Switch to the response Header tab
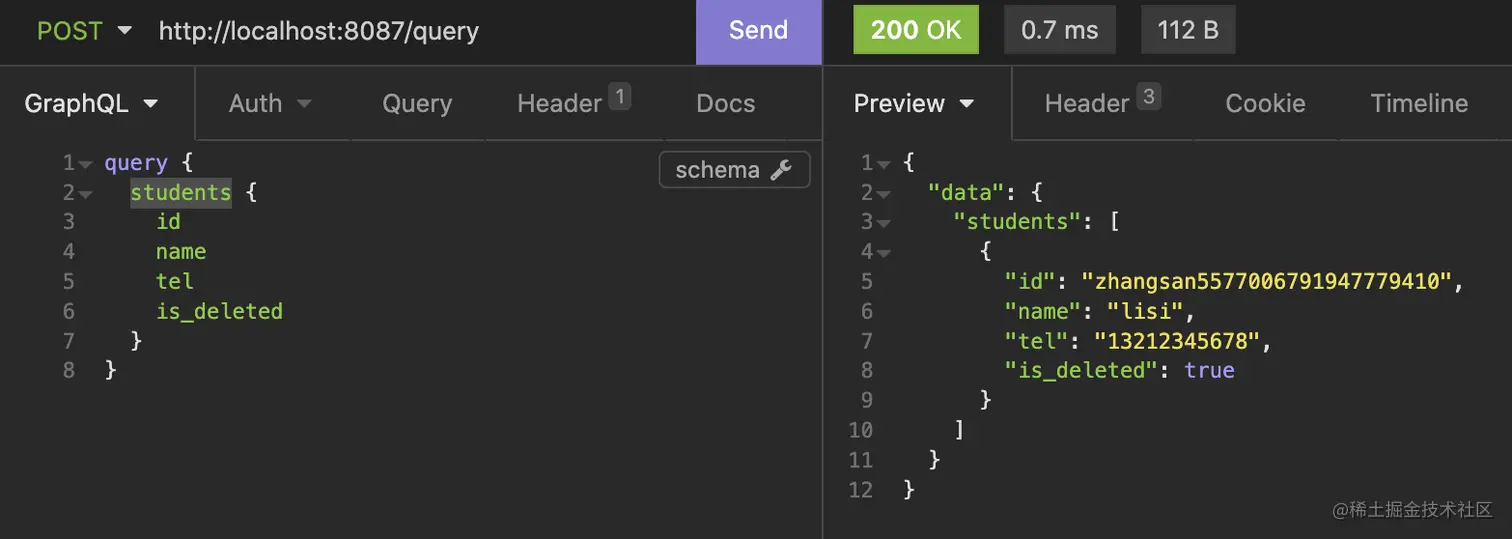This screenshot has height=539, width=1512. [1101, 103]
